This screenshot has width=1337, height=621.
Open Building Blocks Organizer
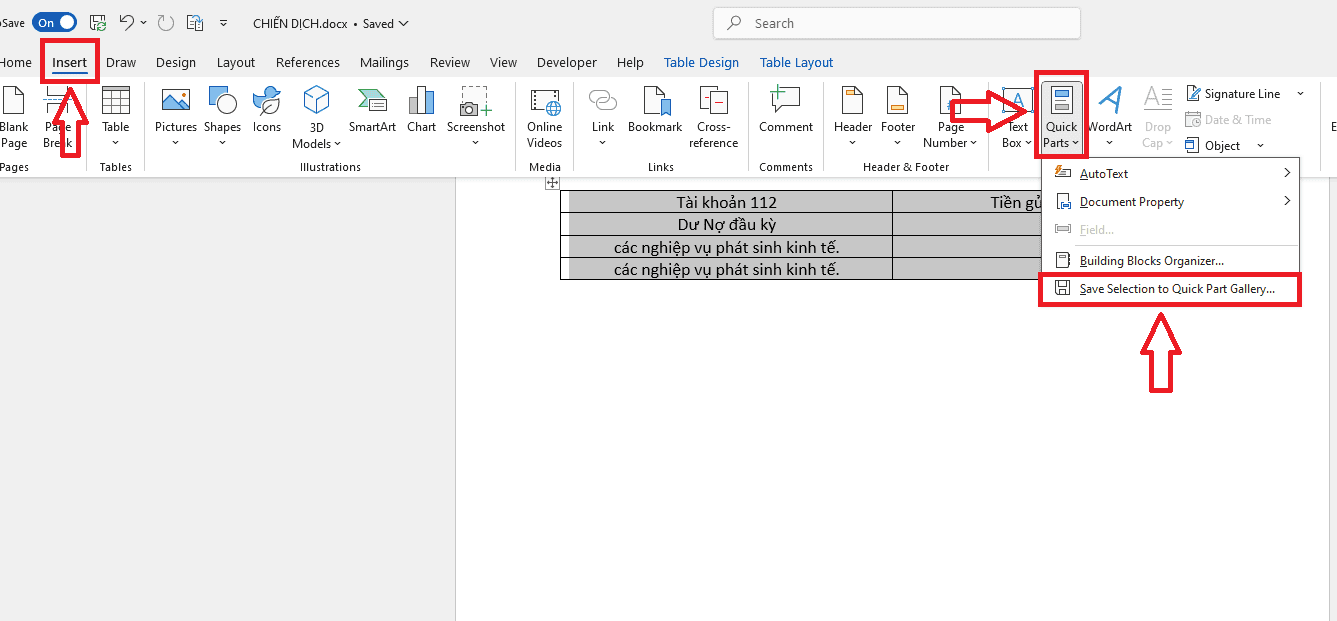click(x=1151, y=261)
